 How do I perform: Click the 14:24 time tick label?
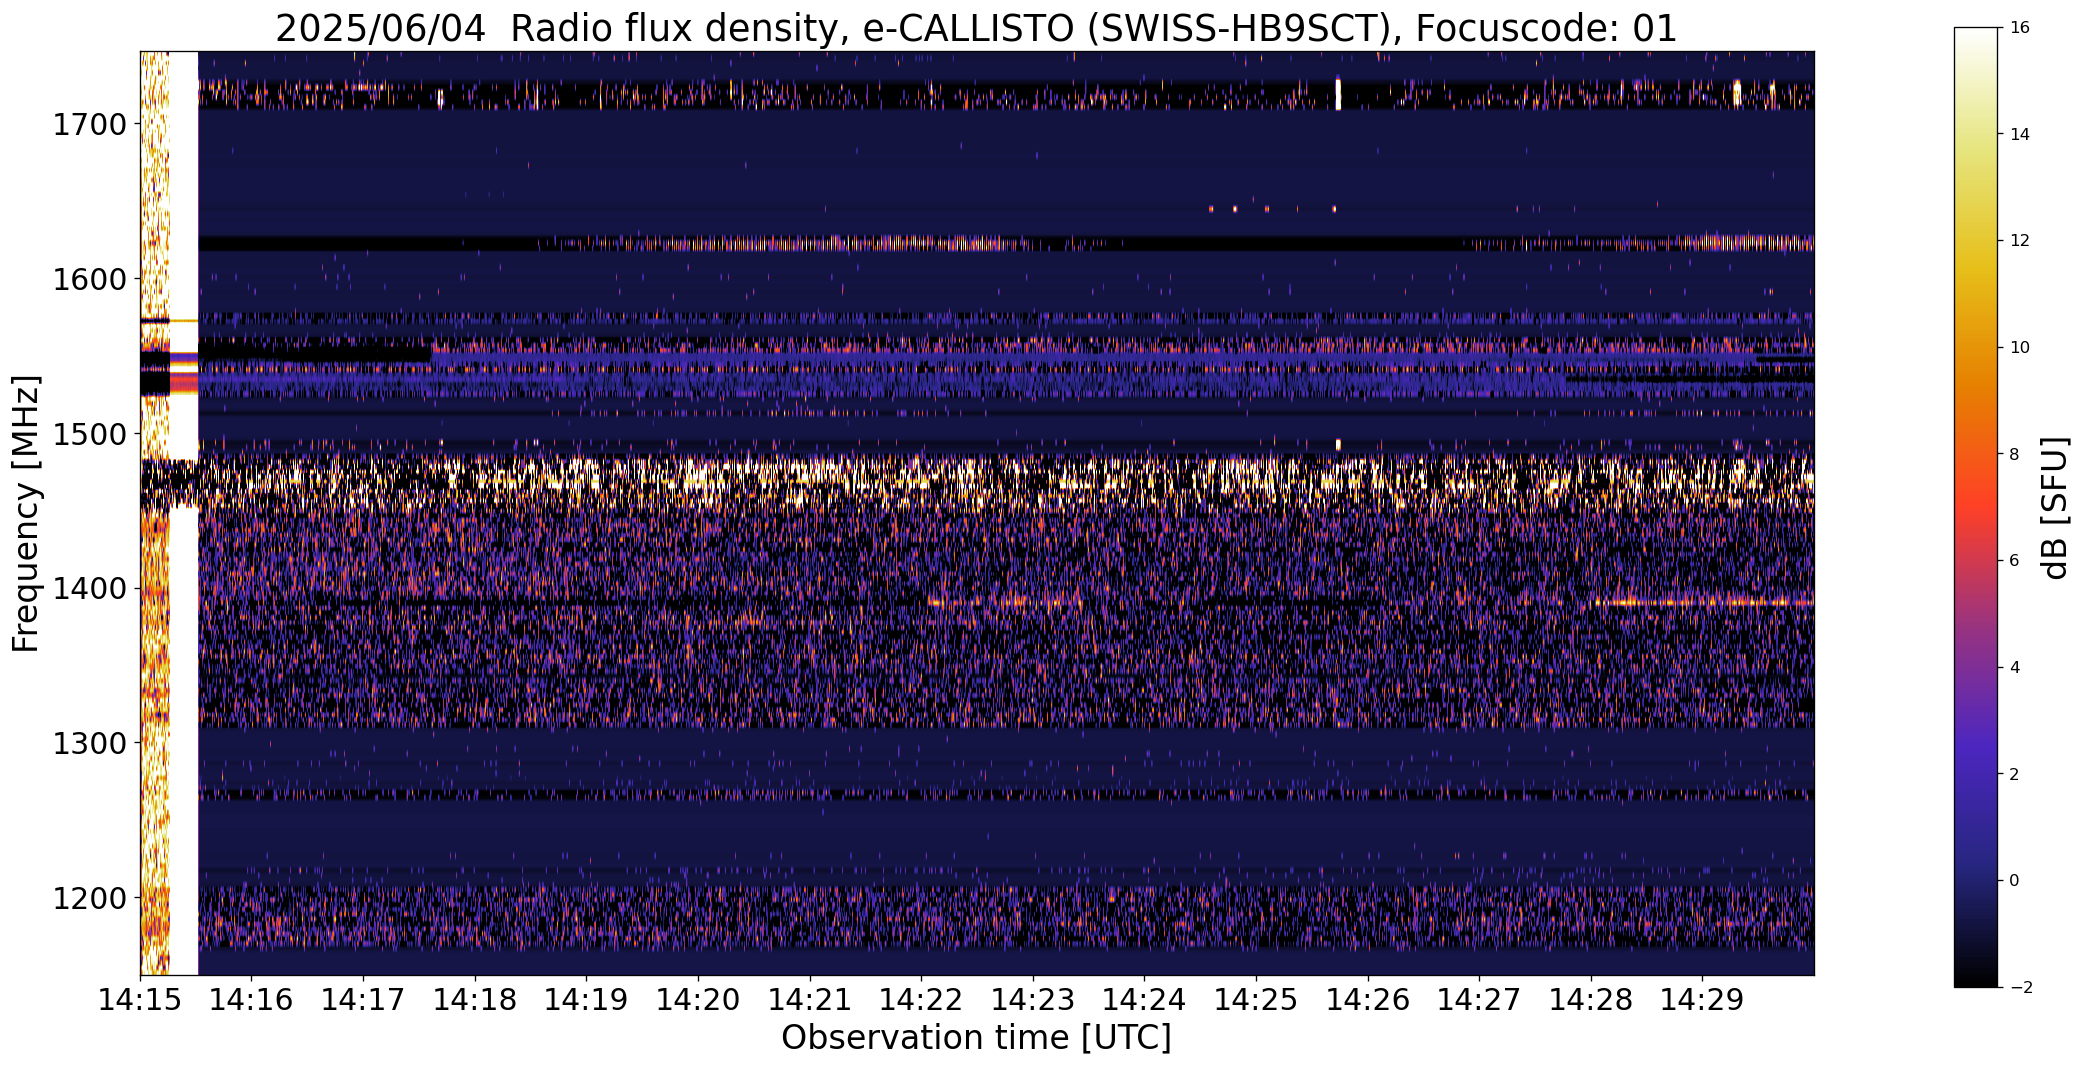coord(1144,1000)
